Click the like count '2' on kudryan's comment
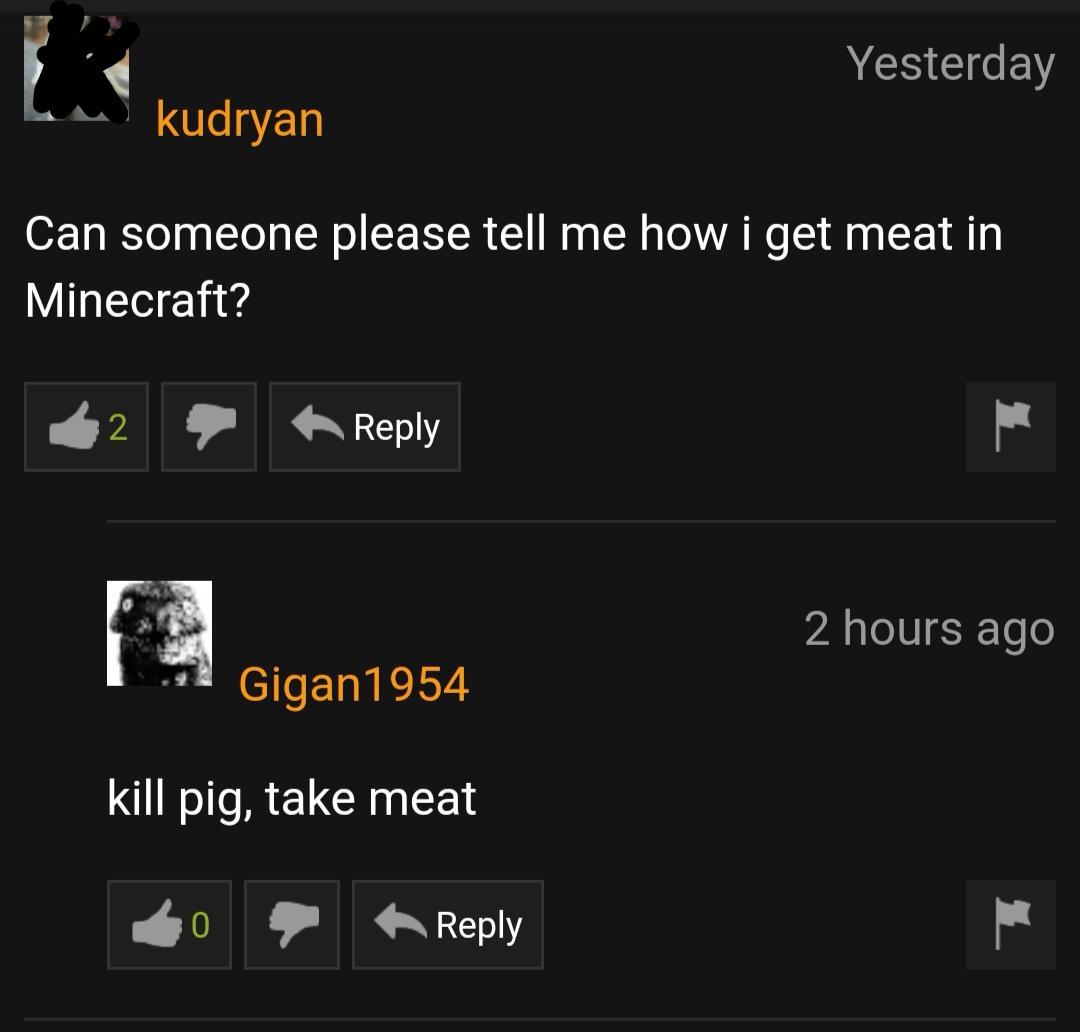The image size is (1080, 1032). [118, 428]
